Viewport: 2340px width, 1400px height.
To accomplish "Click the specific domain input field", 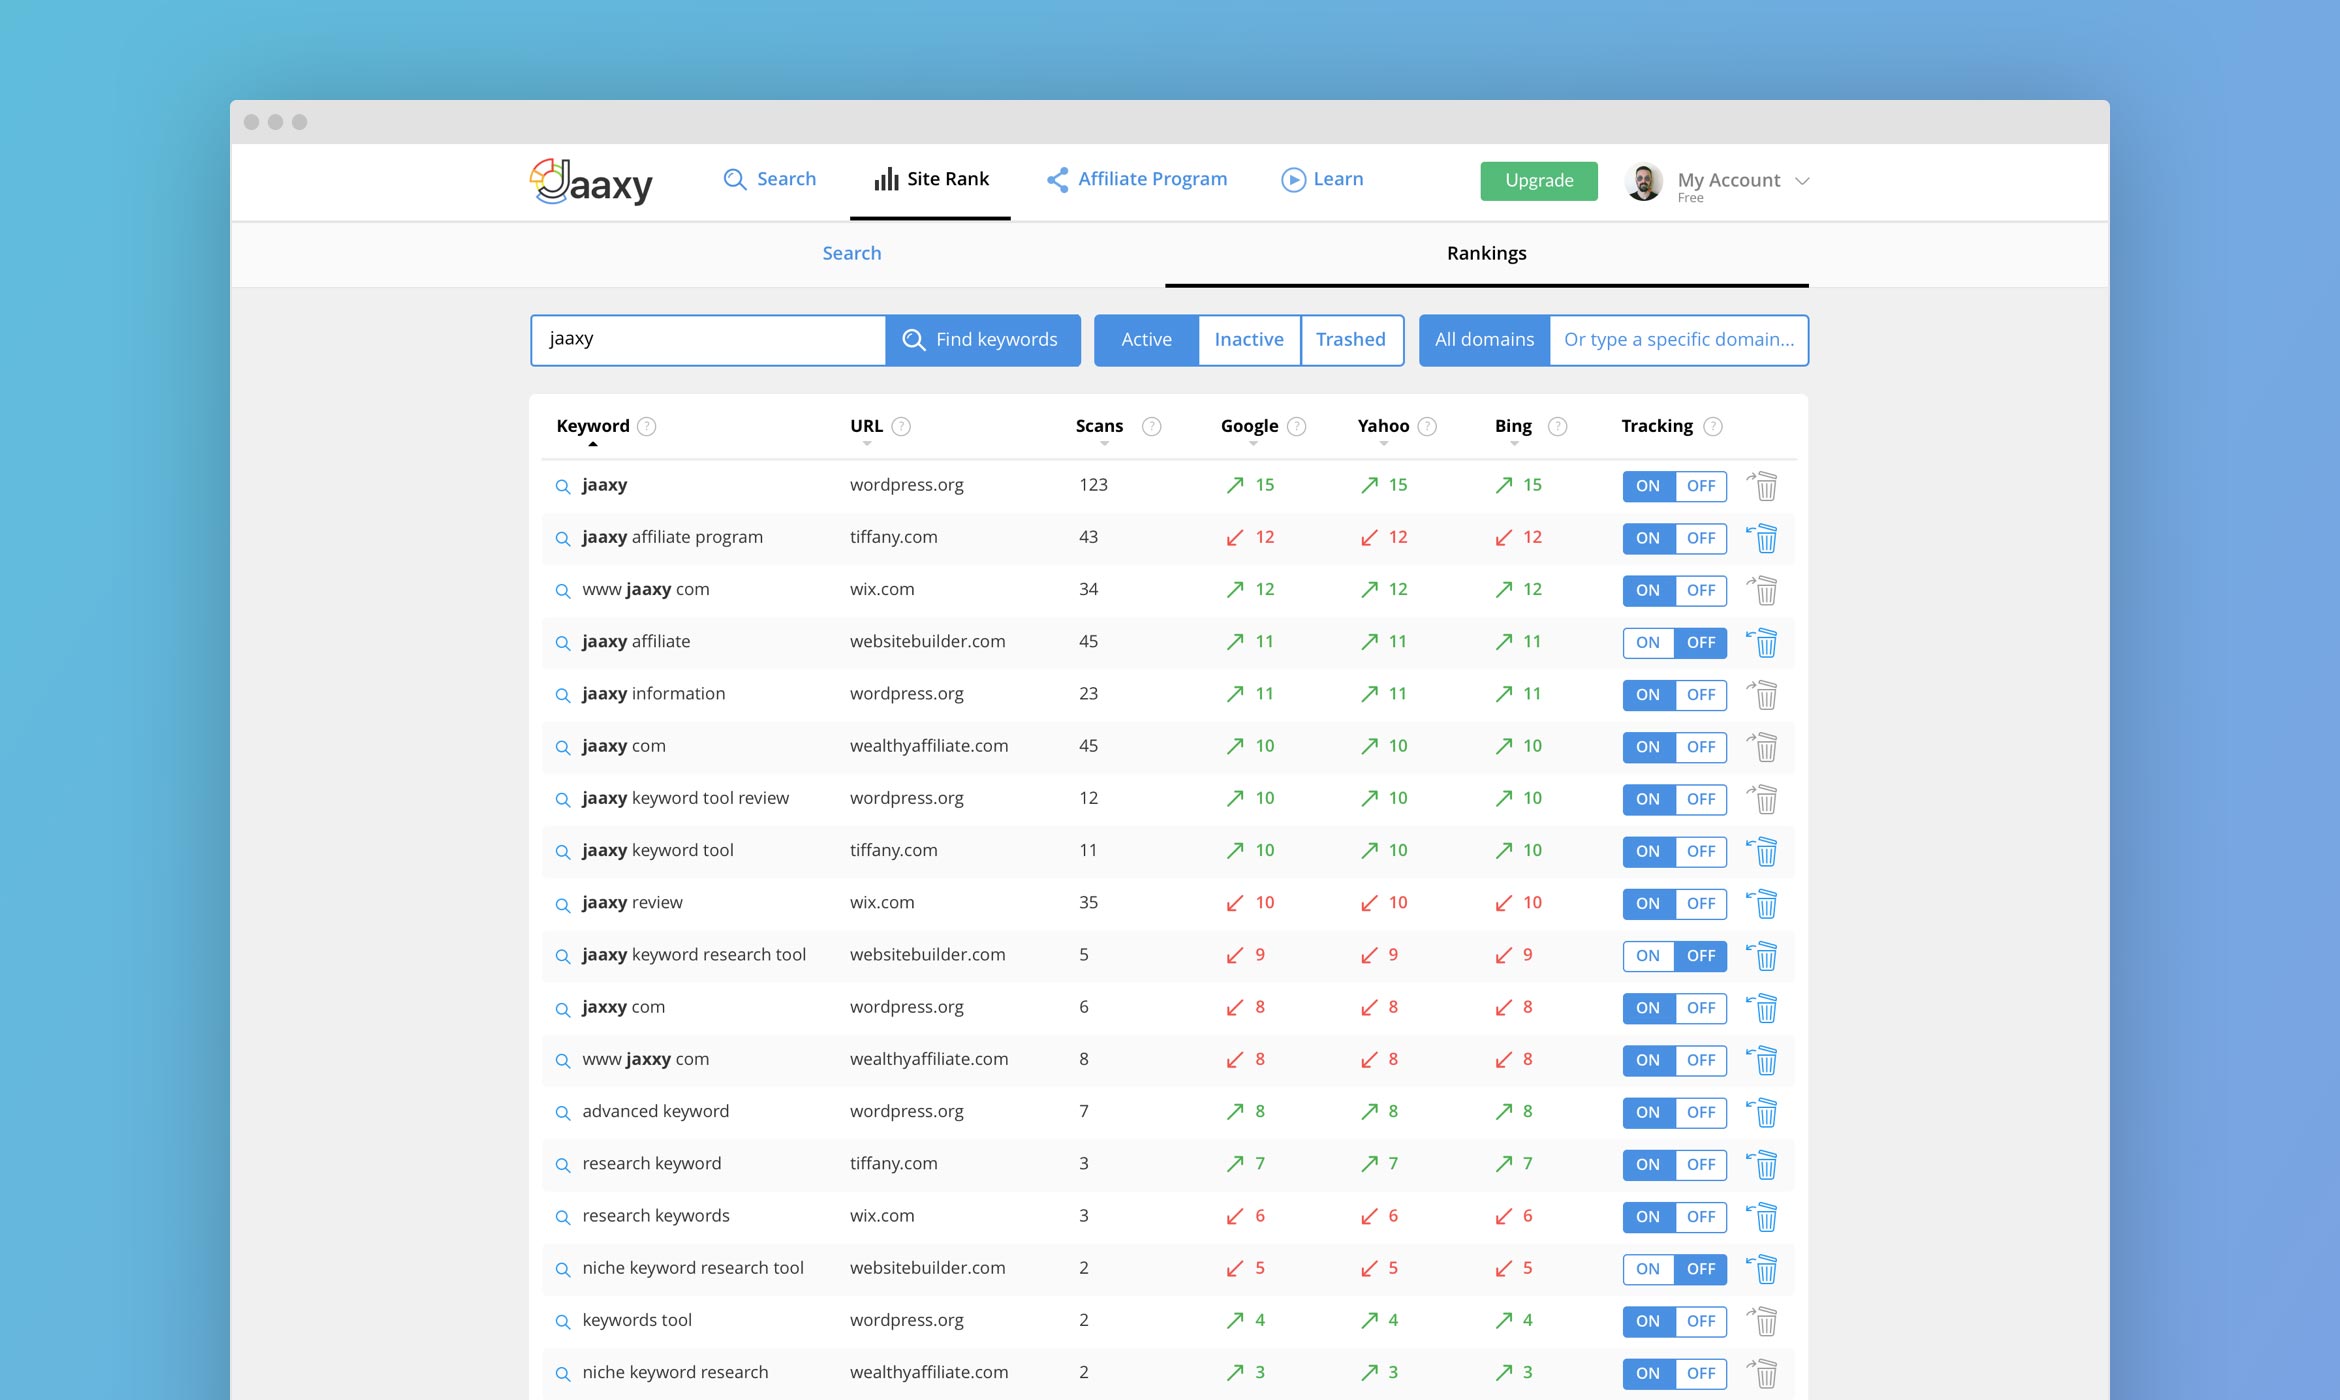I will click(x=1678, y=340).
